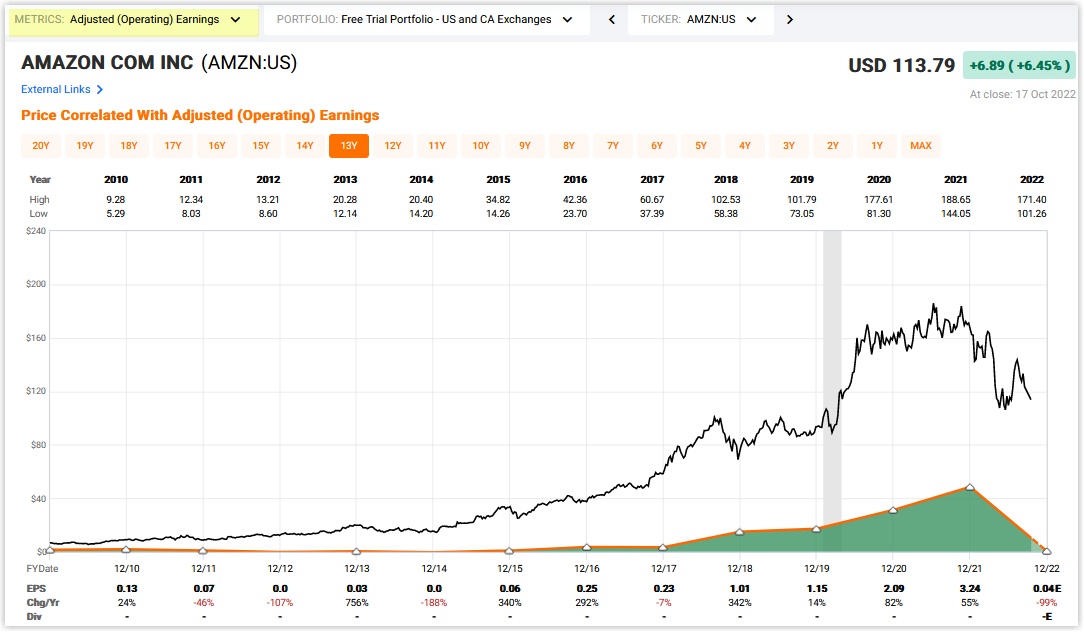
Task: Select the 16Y time range
Action: pyautogui.click(x=217, y=146)
